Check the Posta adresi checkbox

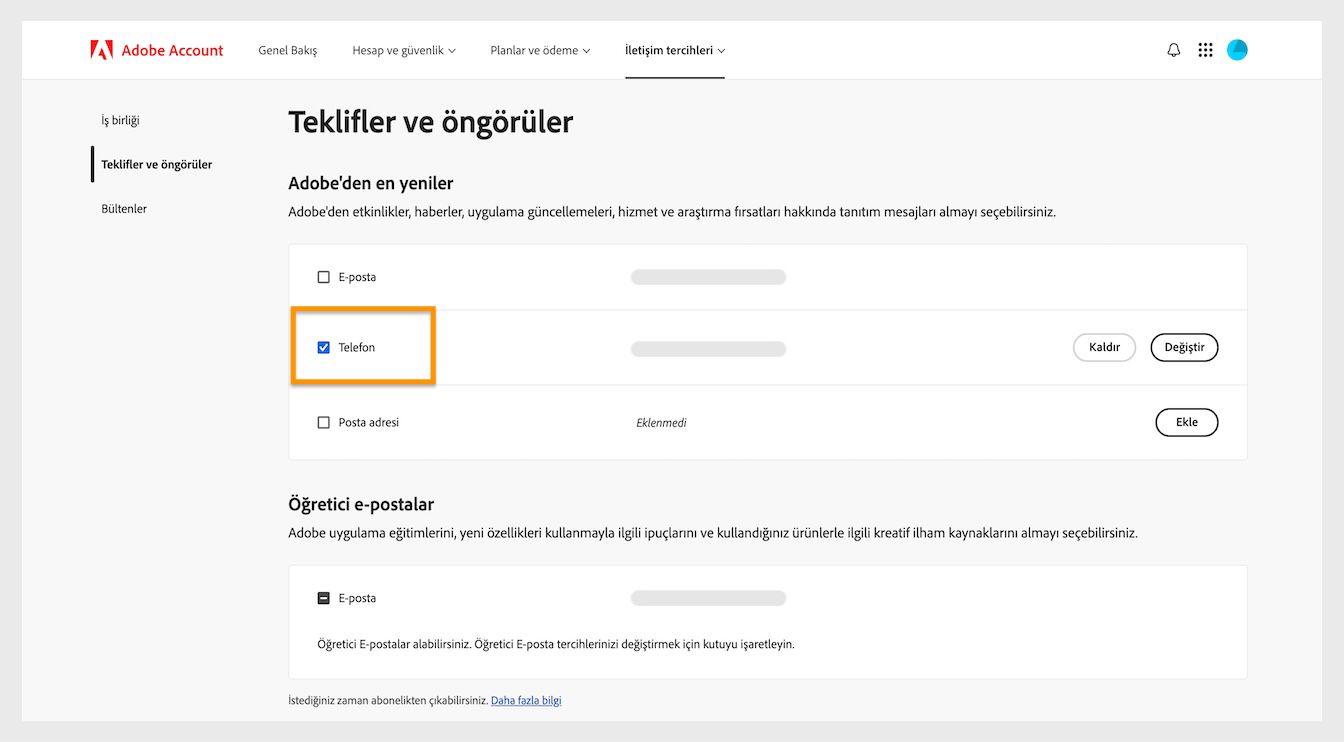point(323,422)
